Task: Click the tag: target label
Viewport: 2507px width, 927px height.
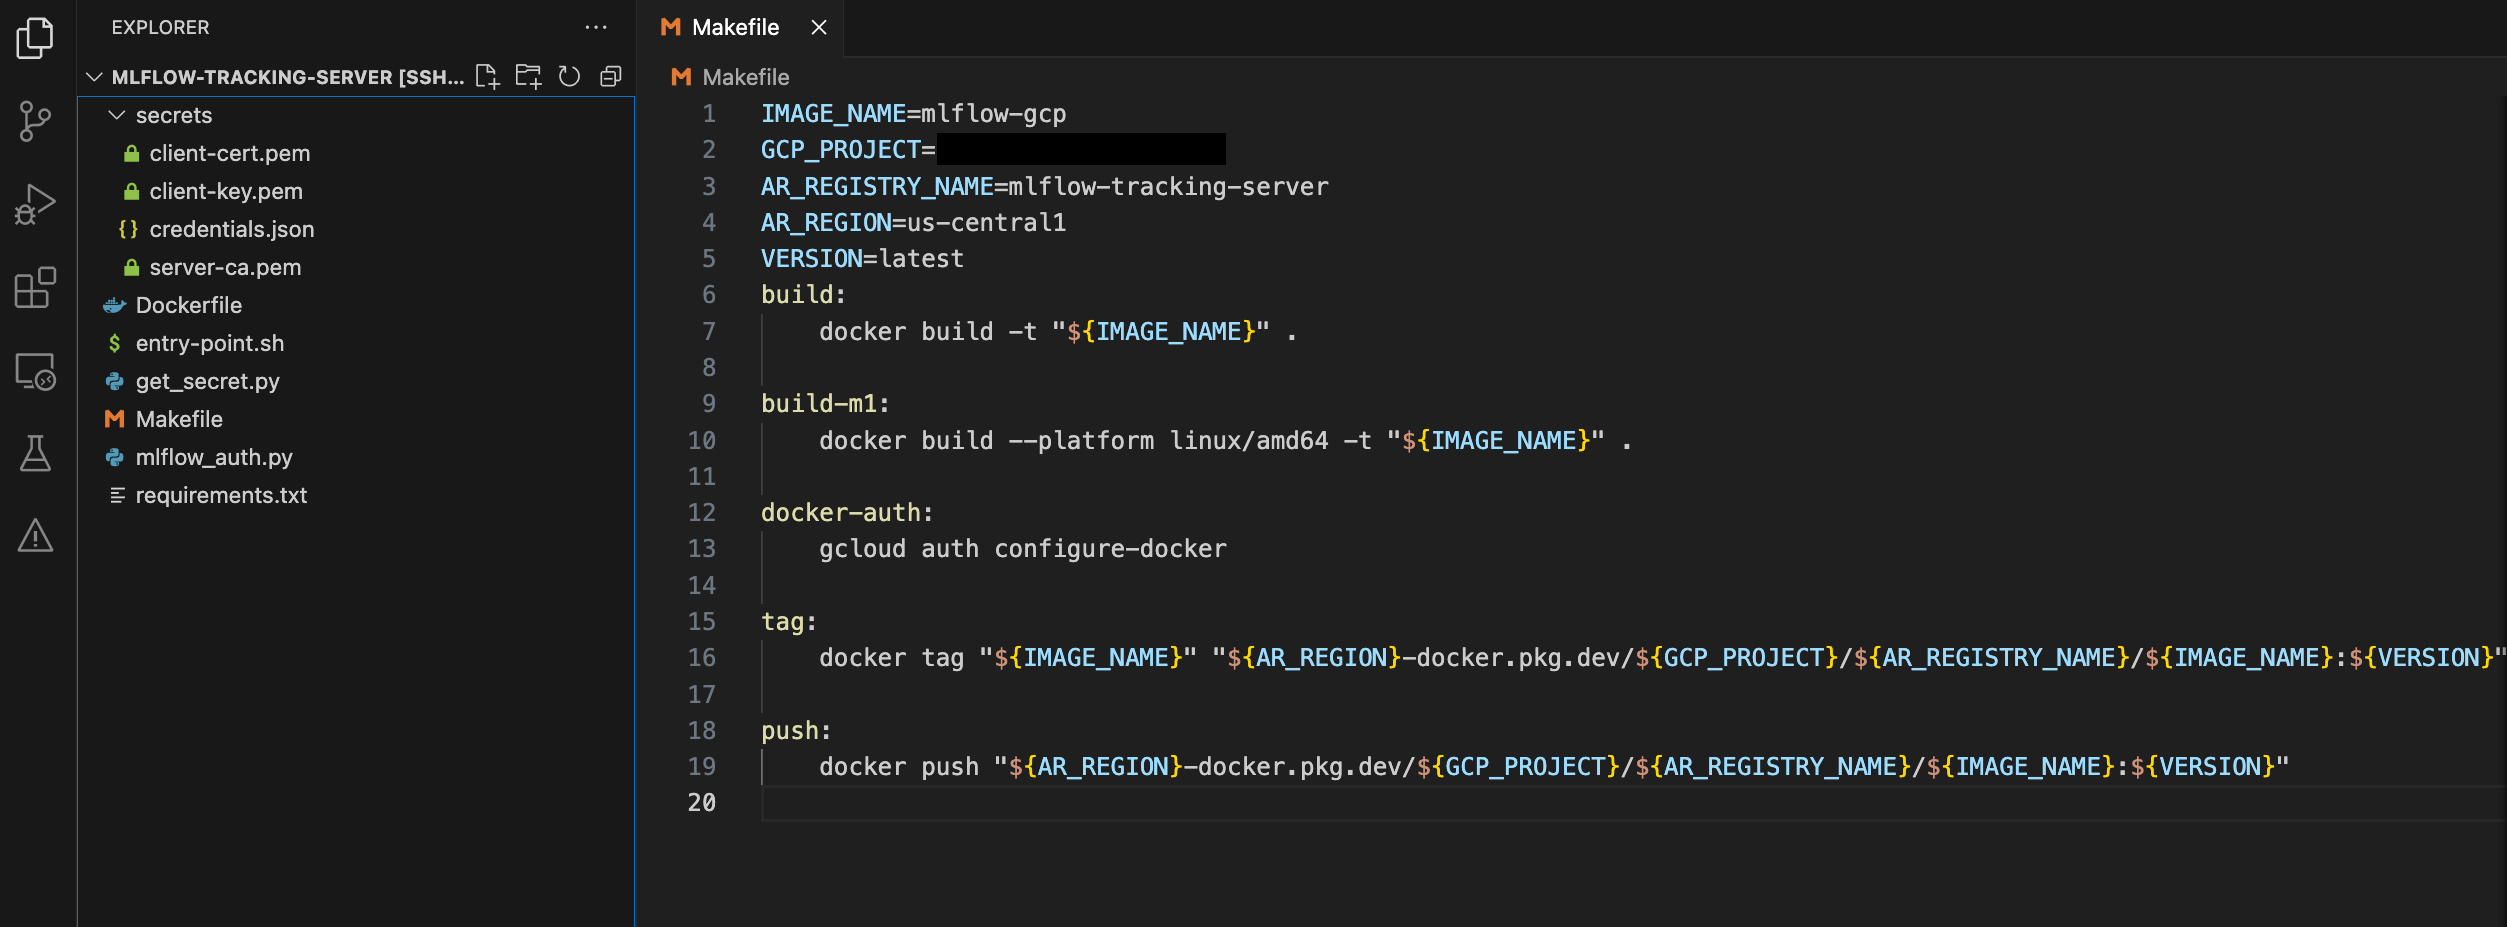Action: [x=789, y=621]
